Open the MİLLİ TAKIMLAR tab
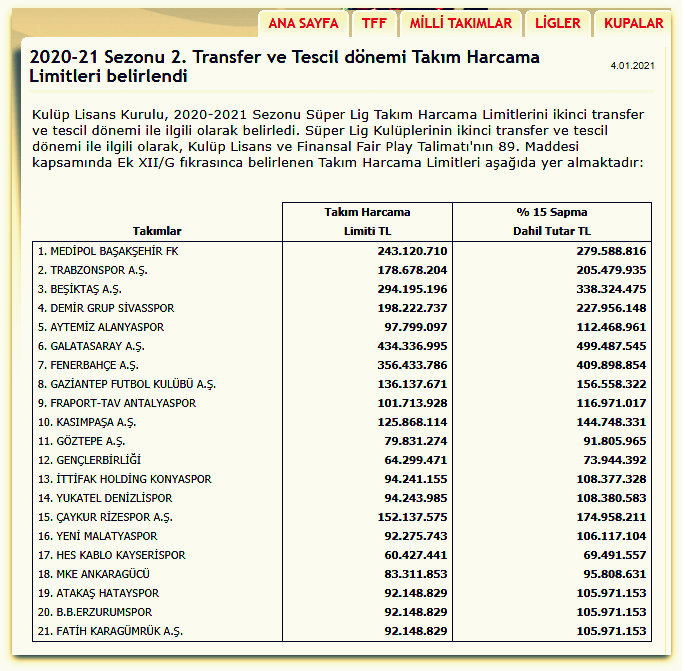 [x=460, y=23]
